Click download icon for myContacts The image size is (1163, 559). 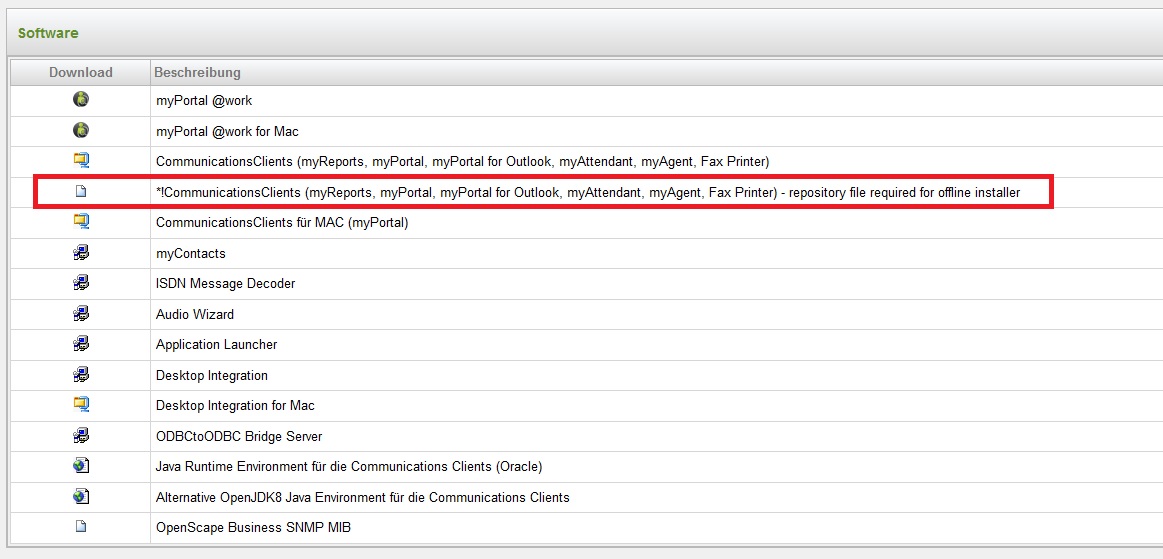[81, 253]
